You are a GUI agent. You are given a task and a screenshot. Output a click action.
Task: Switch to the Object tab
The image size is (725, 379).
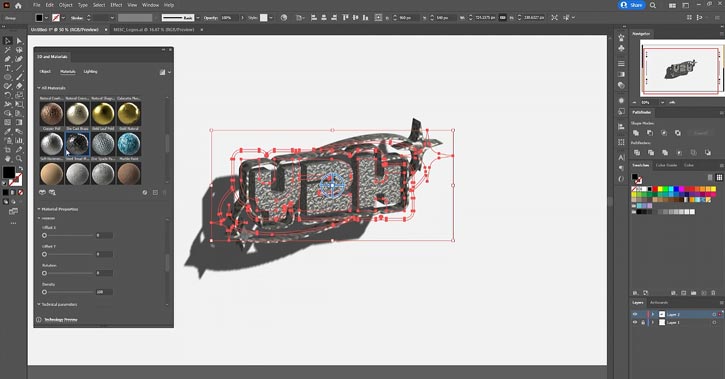point(45,72)
